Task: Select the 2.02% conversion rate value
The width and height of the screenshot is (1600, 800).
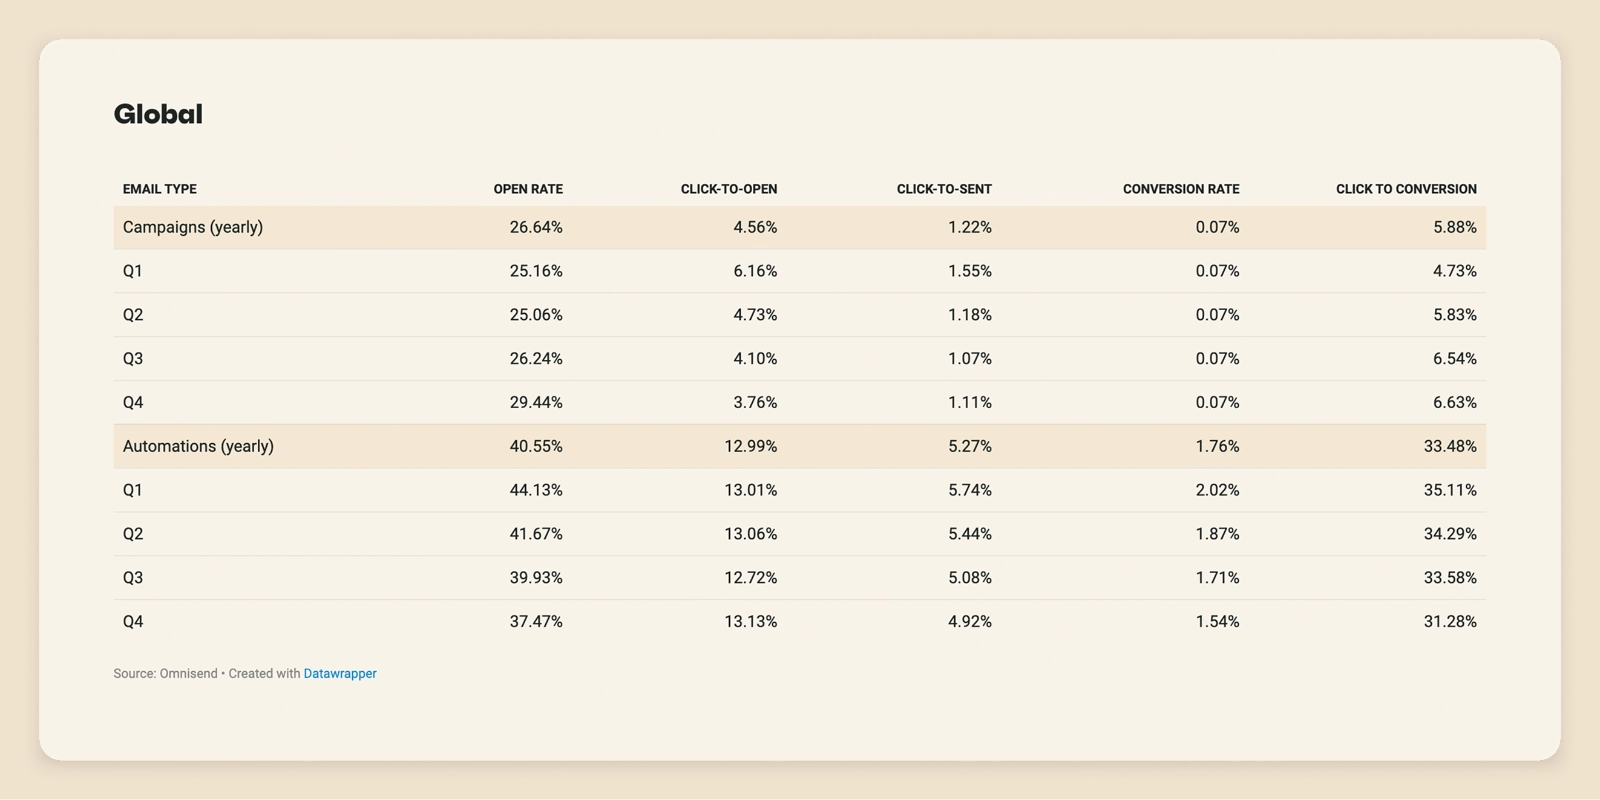Action: [x=1218, y=490]
